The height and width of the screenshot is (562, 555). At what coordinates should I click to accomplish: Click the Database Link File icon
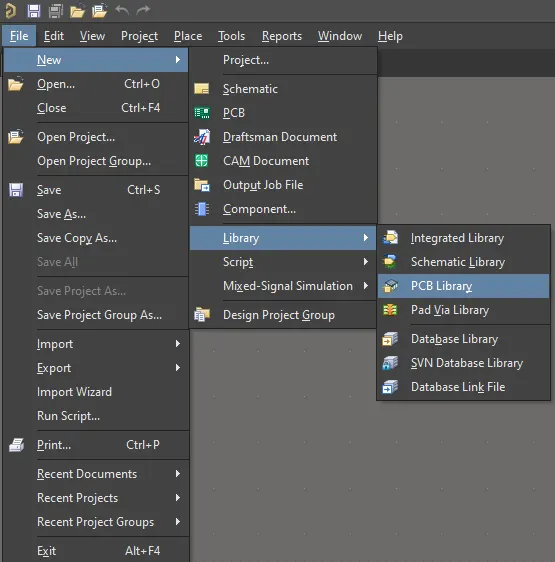pos(390,387)
